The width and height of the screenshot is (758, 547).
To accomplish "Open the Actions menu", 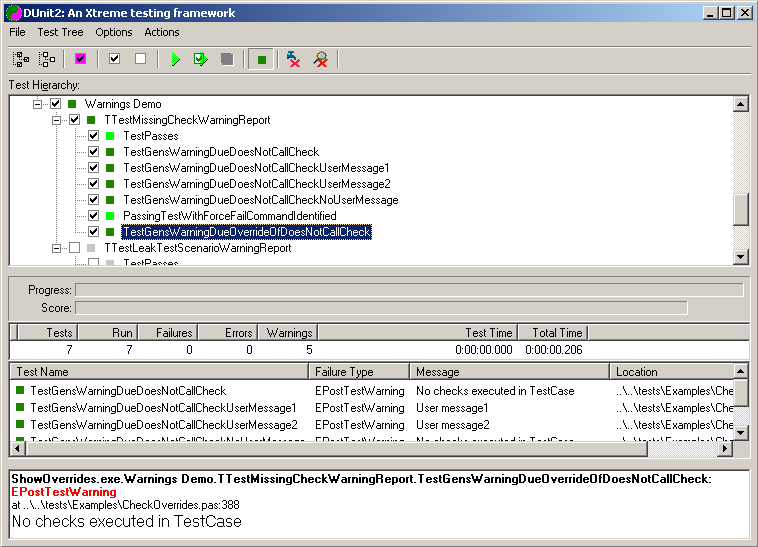I will click(x=161, y=32).
